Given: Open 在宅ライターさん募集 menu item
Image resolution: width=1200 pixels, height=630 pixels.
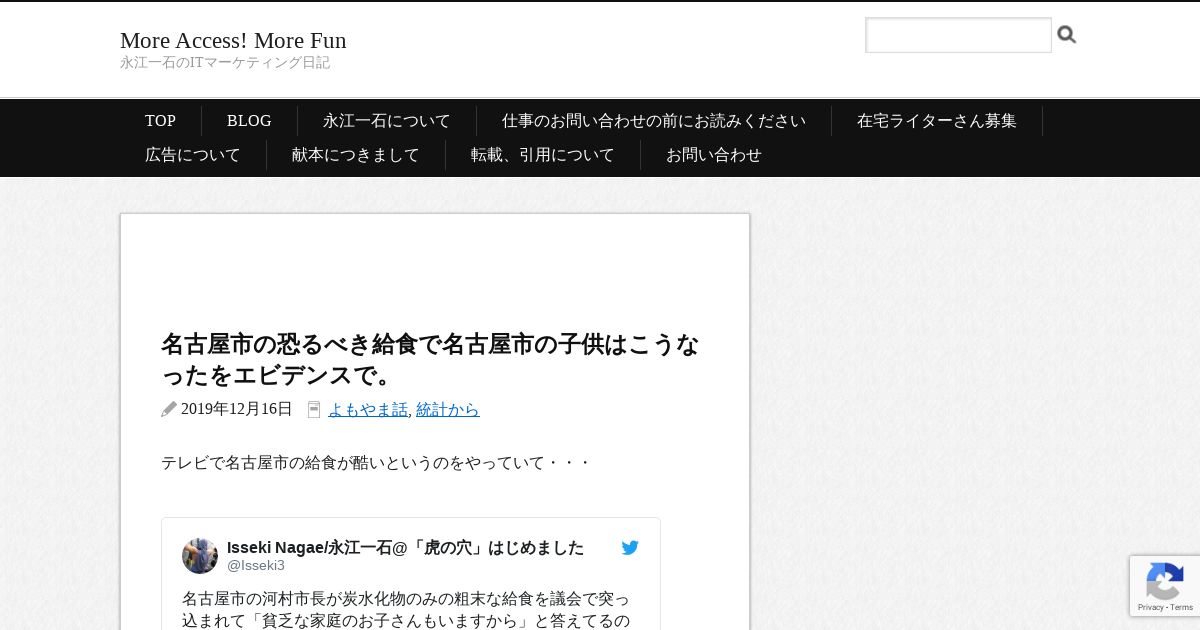Looking at the screenshot, I should coord(937,121).
